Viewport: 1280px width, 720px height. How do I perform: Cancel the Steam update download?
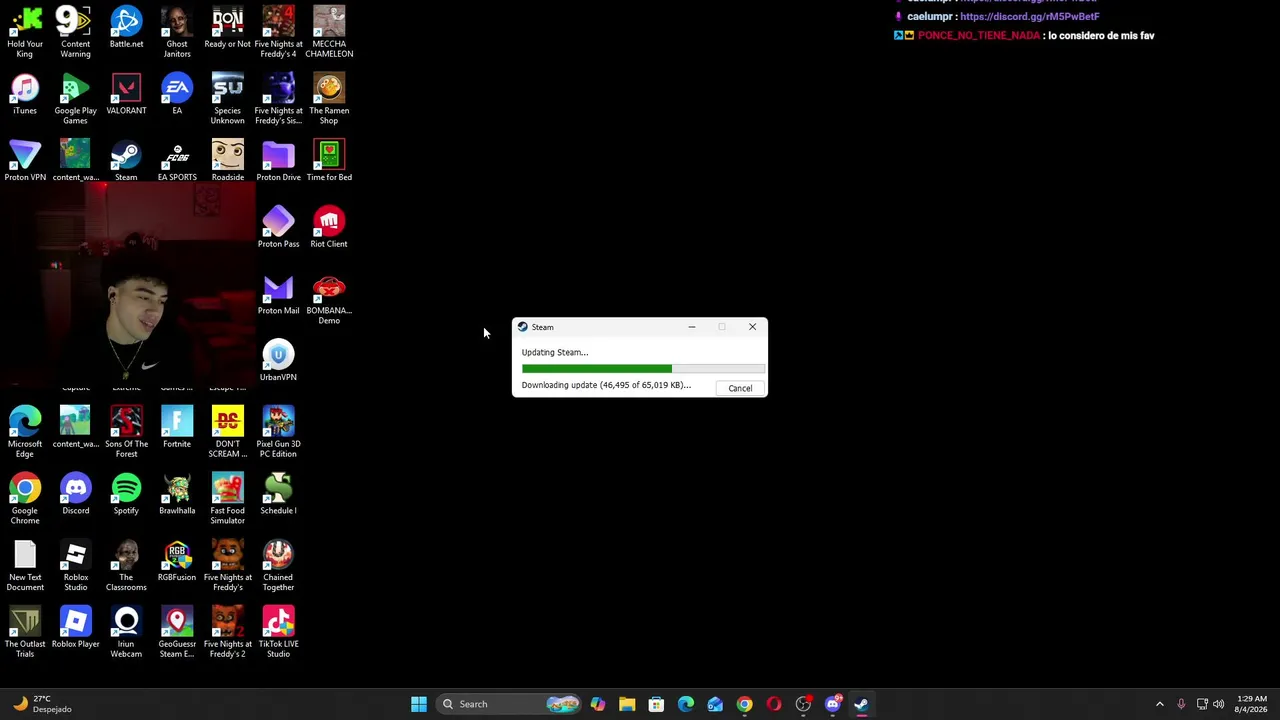[x=740, y=388]
